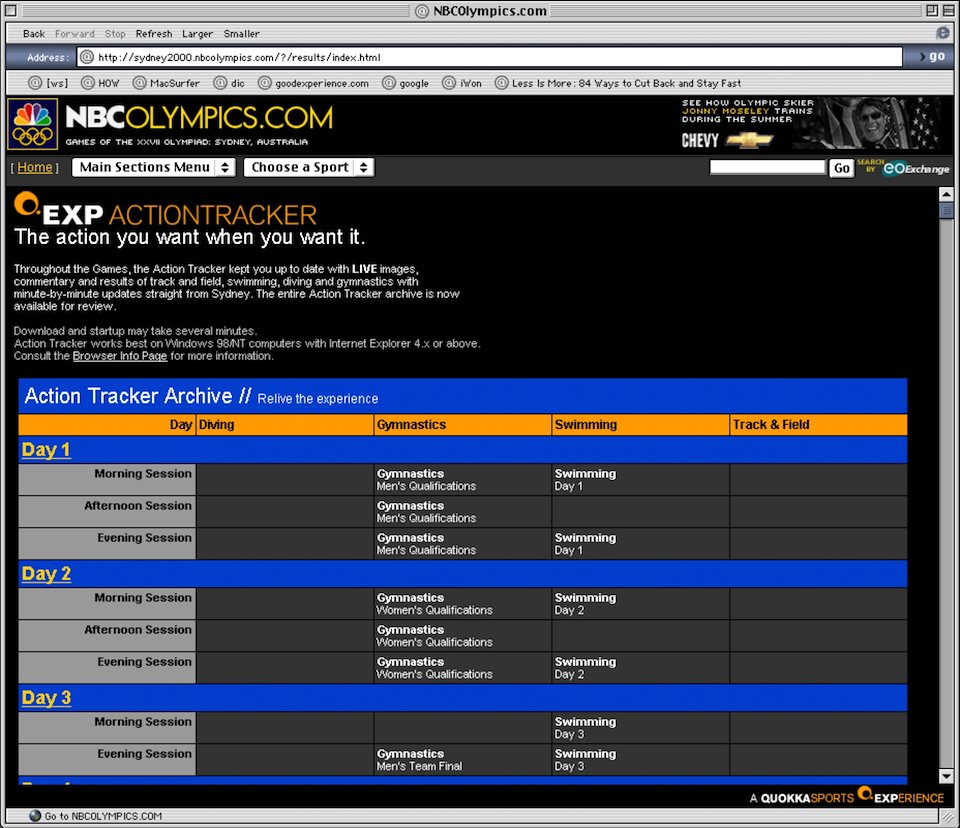The height and width of the screenshot is (828, 960).
Task: Open Day 1 Evening Gymnastics Men's Qualifications
Action: point(426,544)
